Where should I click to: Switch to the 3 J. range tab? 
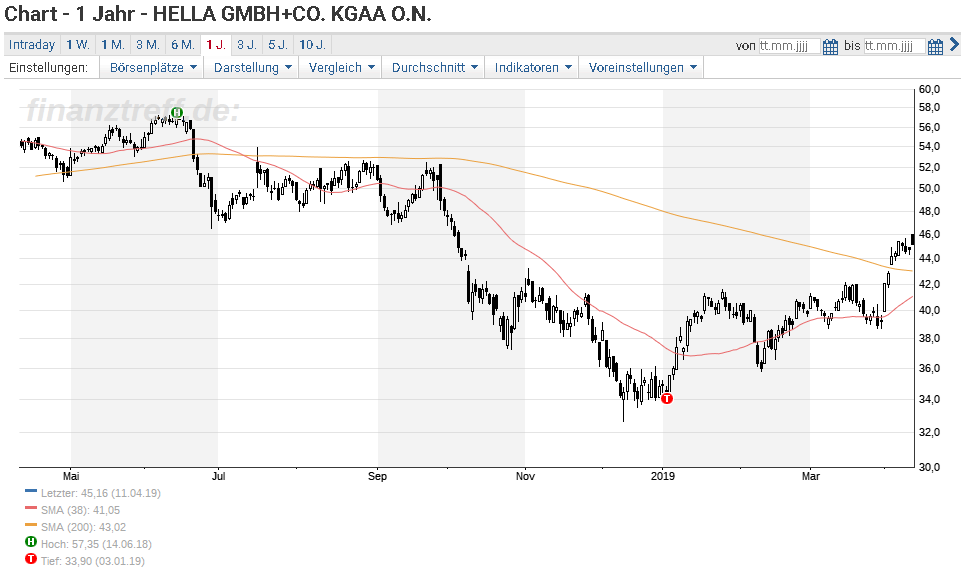pyautogui.click(x=247, y=45)
